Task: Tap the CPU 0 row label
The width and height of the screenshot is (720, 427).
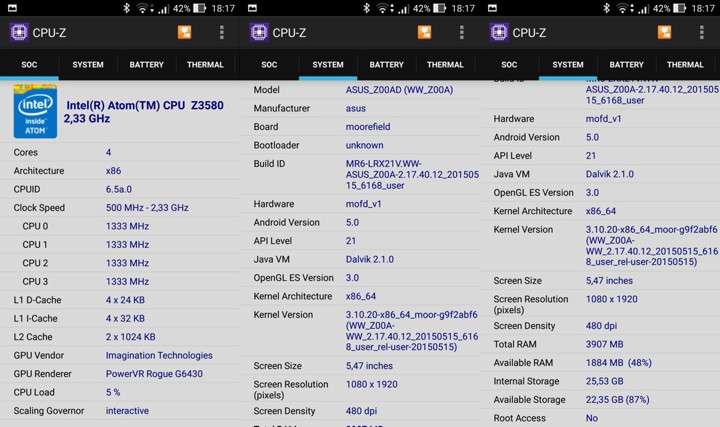Action: pyautogui.click(x=35, y=226)
